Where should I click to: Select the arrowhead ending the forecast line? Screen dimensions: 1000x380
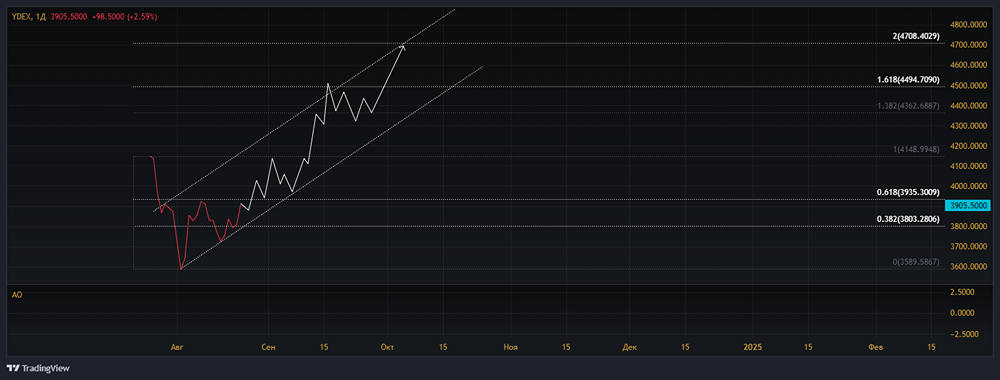coord(402,47)
